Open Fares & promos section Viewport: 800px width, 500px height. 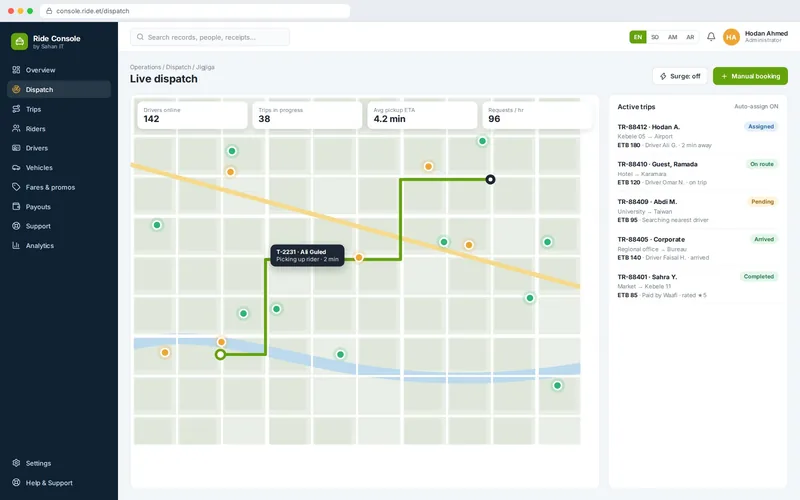[59, 187]
